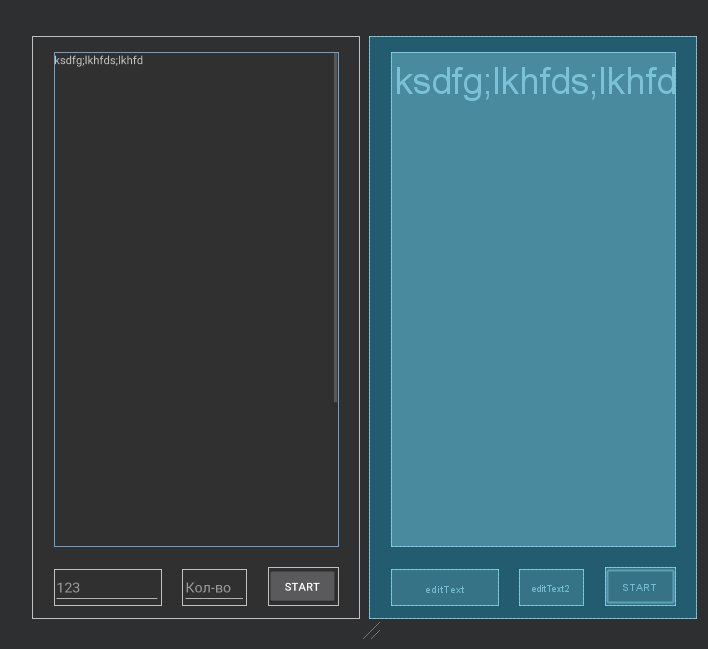Click the vertical scrollbar in design text view
Image resolution: width=708 pixels, height=649 pixels.
coord(335,228)
